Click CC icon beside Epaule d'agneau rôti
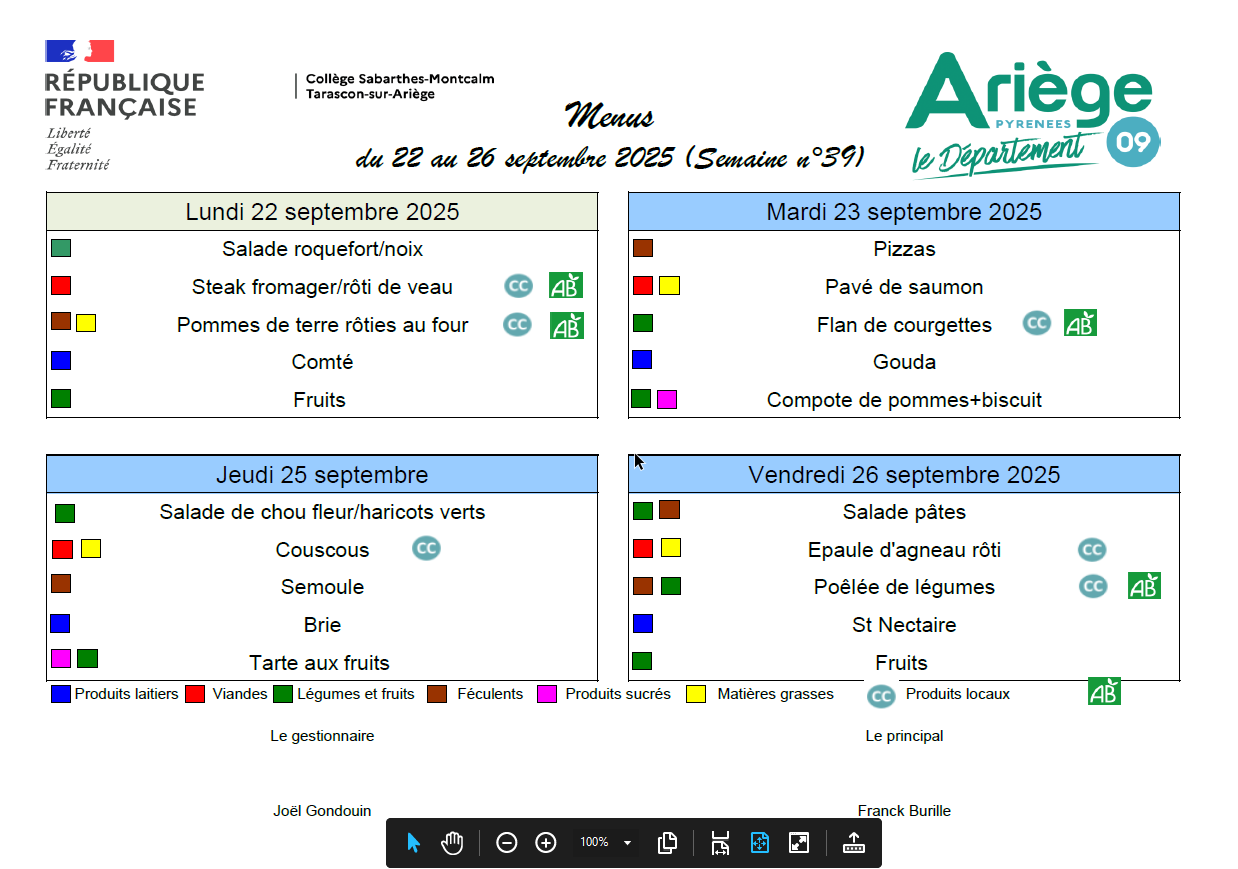Image resolution: width=1238 pixels, height=869 pixels. click(x=1092, y=550)
